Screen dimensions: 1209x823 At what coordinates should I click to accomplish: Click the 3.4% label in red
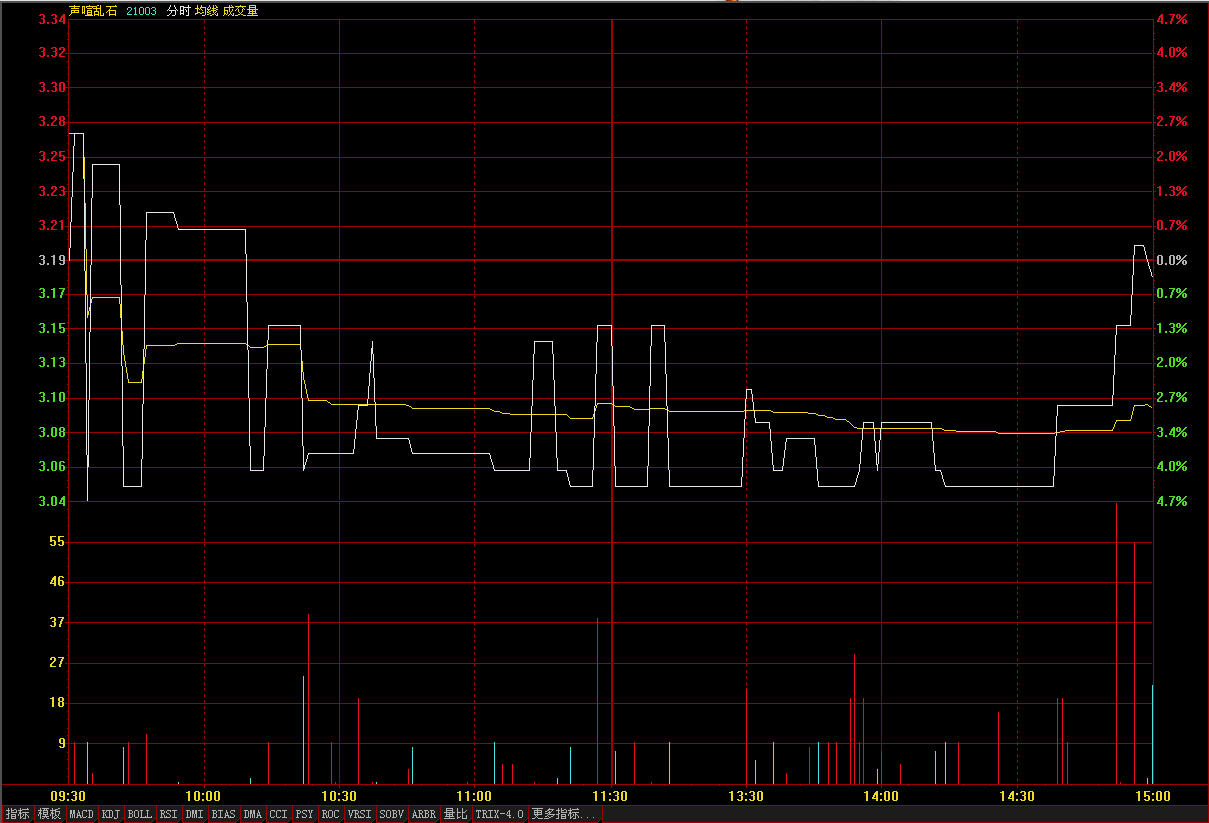(1171, 87)
